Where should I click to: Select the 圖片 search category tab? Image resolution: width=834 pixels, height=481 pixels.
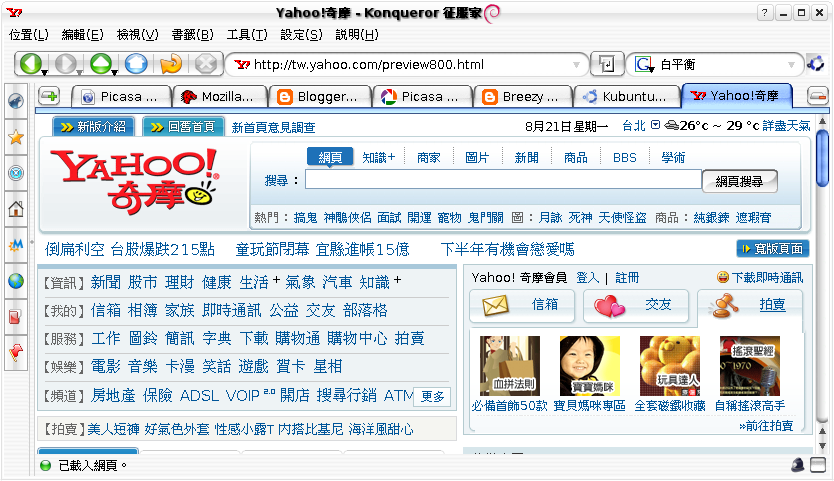(477, 157)
